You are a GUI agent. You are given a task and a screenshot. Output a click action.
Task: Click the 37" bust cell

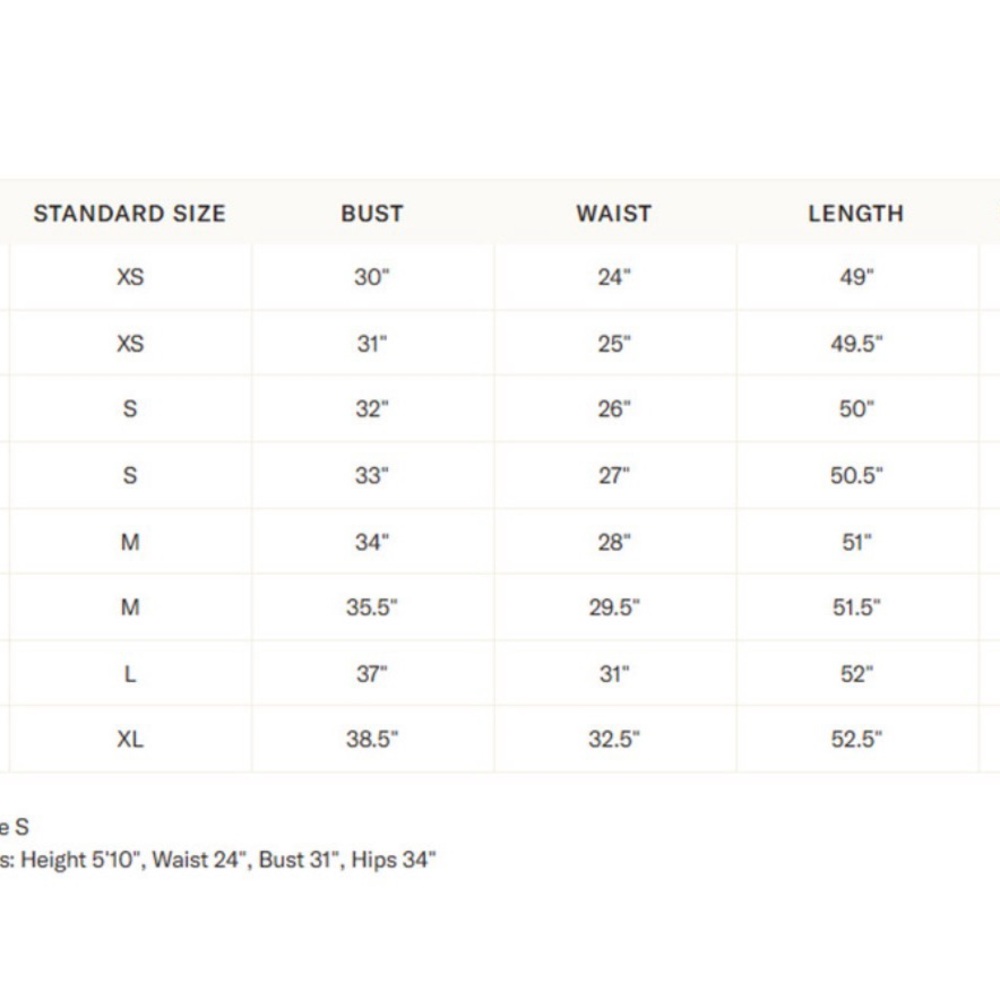point(372,673)
